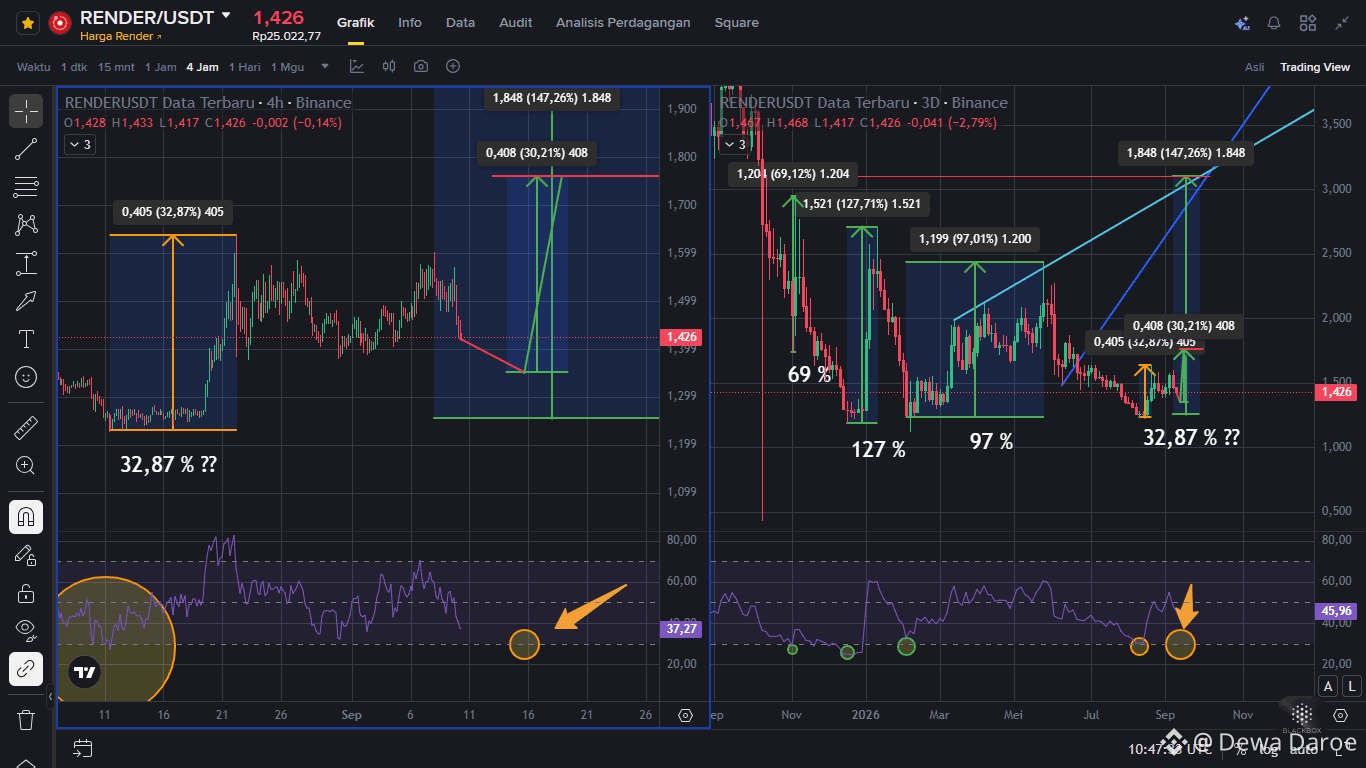Open the Analisis Perdagangan tab
This screenshot has height=768, width=1366.
pyautogui.click(x=623, y=22)
